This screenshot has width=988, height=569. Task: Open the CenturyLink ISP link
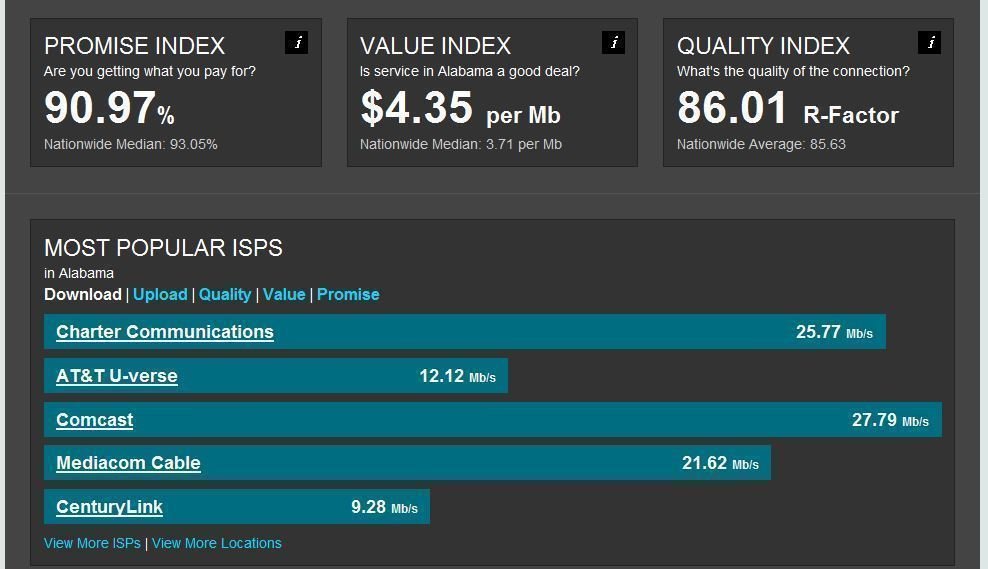tap(109, 507)
